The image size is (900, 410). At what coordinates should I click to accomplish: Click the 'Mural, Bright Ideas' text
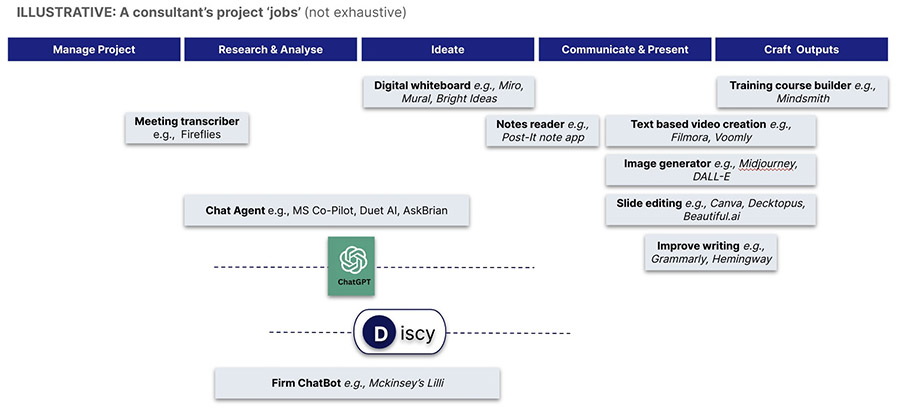(x=449, y=98)
